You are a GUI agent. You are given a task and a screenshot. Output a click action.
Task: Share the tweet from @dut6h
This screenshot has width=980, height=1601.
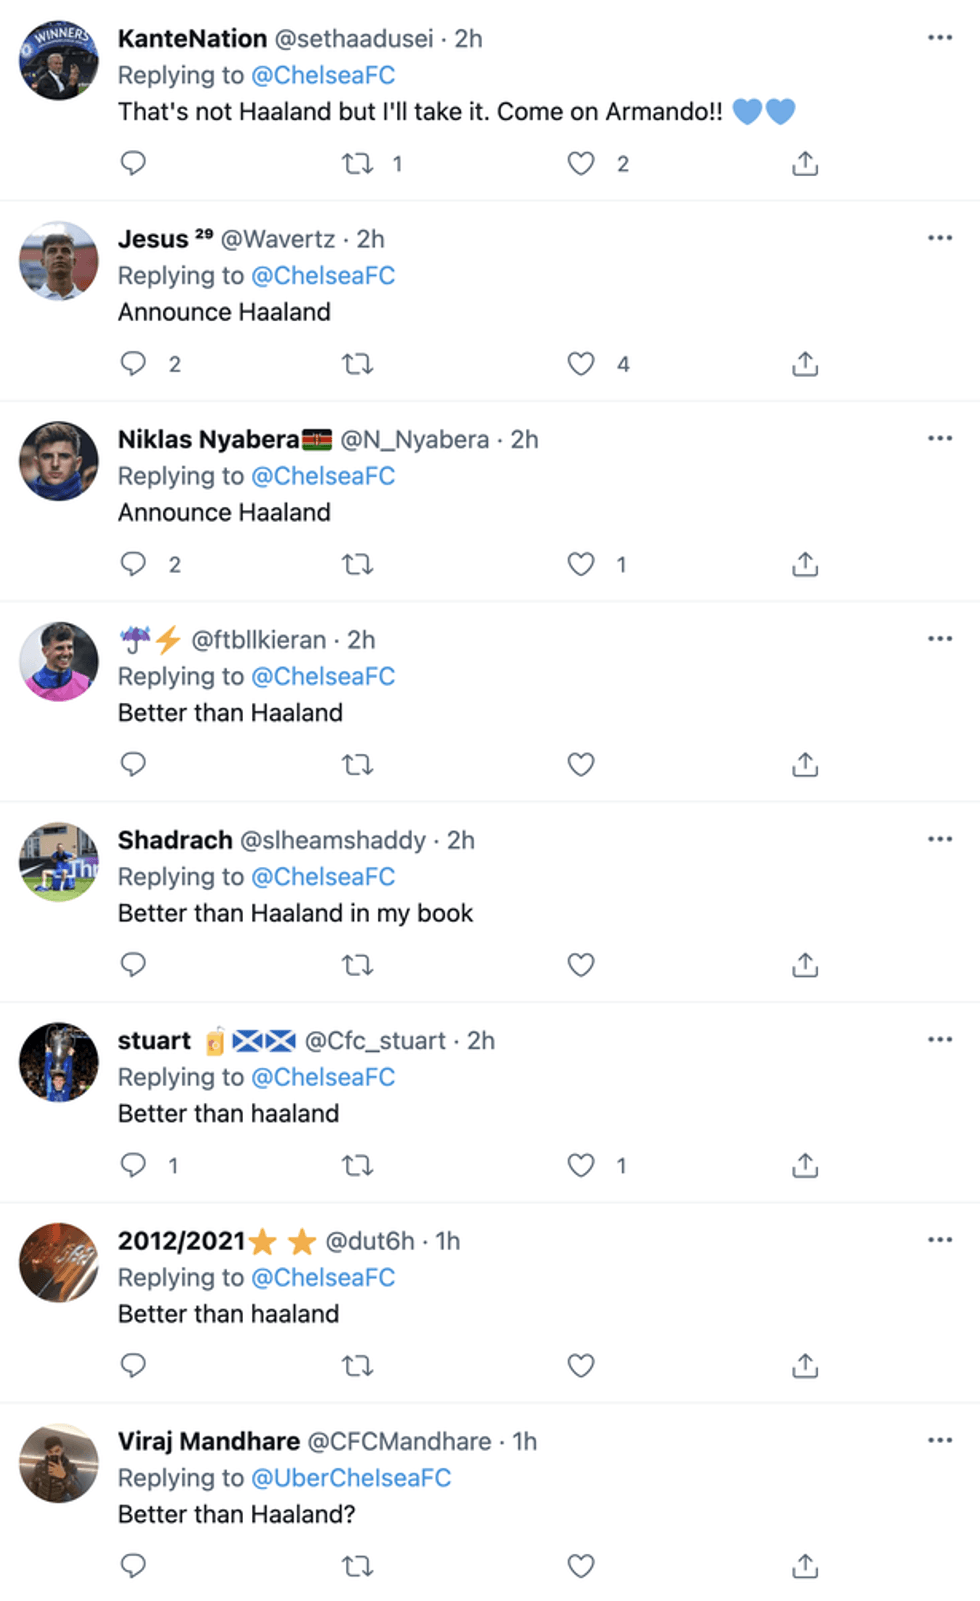tap(805, 1365)
